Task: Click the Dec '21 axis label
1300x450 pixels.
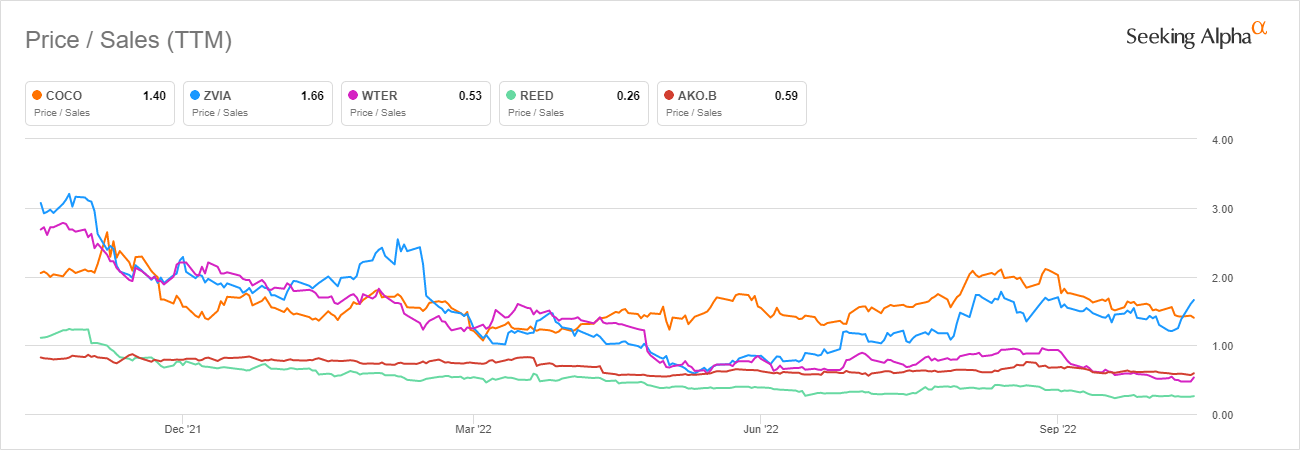Action: [183, 430]
